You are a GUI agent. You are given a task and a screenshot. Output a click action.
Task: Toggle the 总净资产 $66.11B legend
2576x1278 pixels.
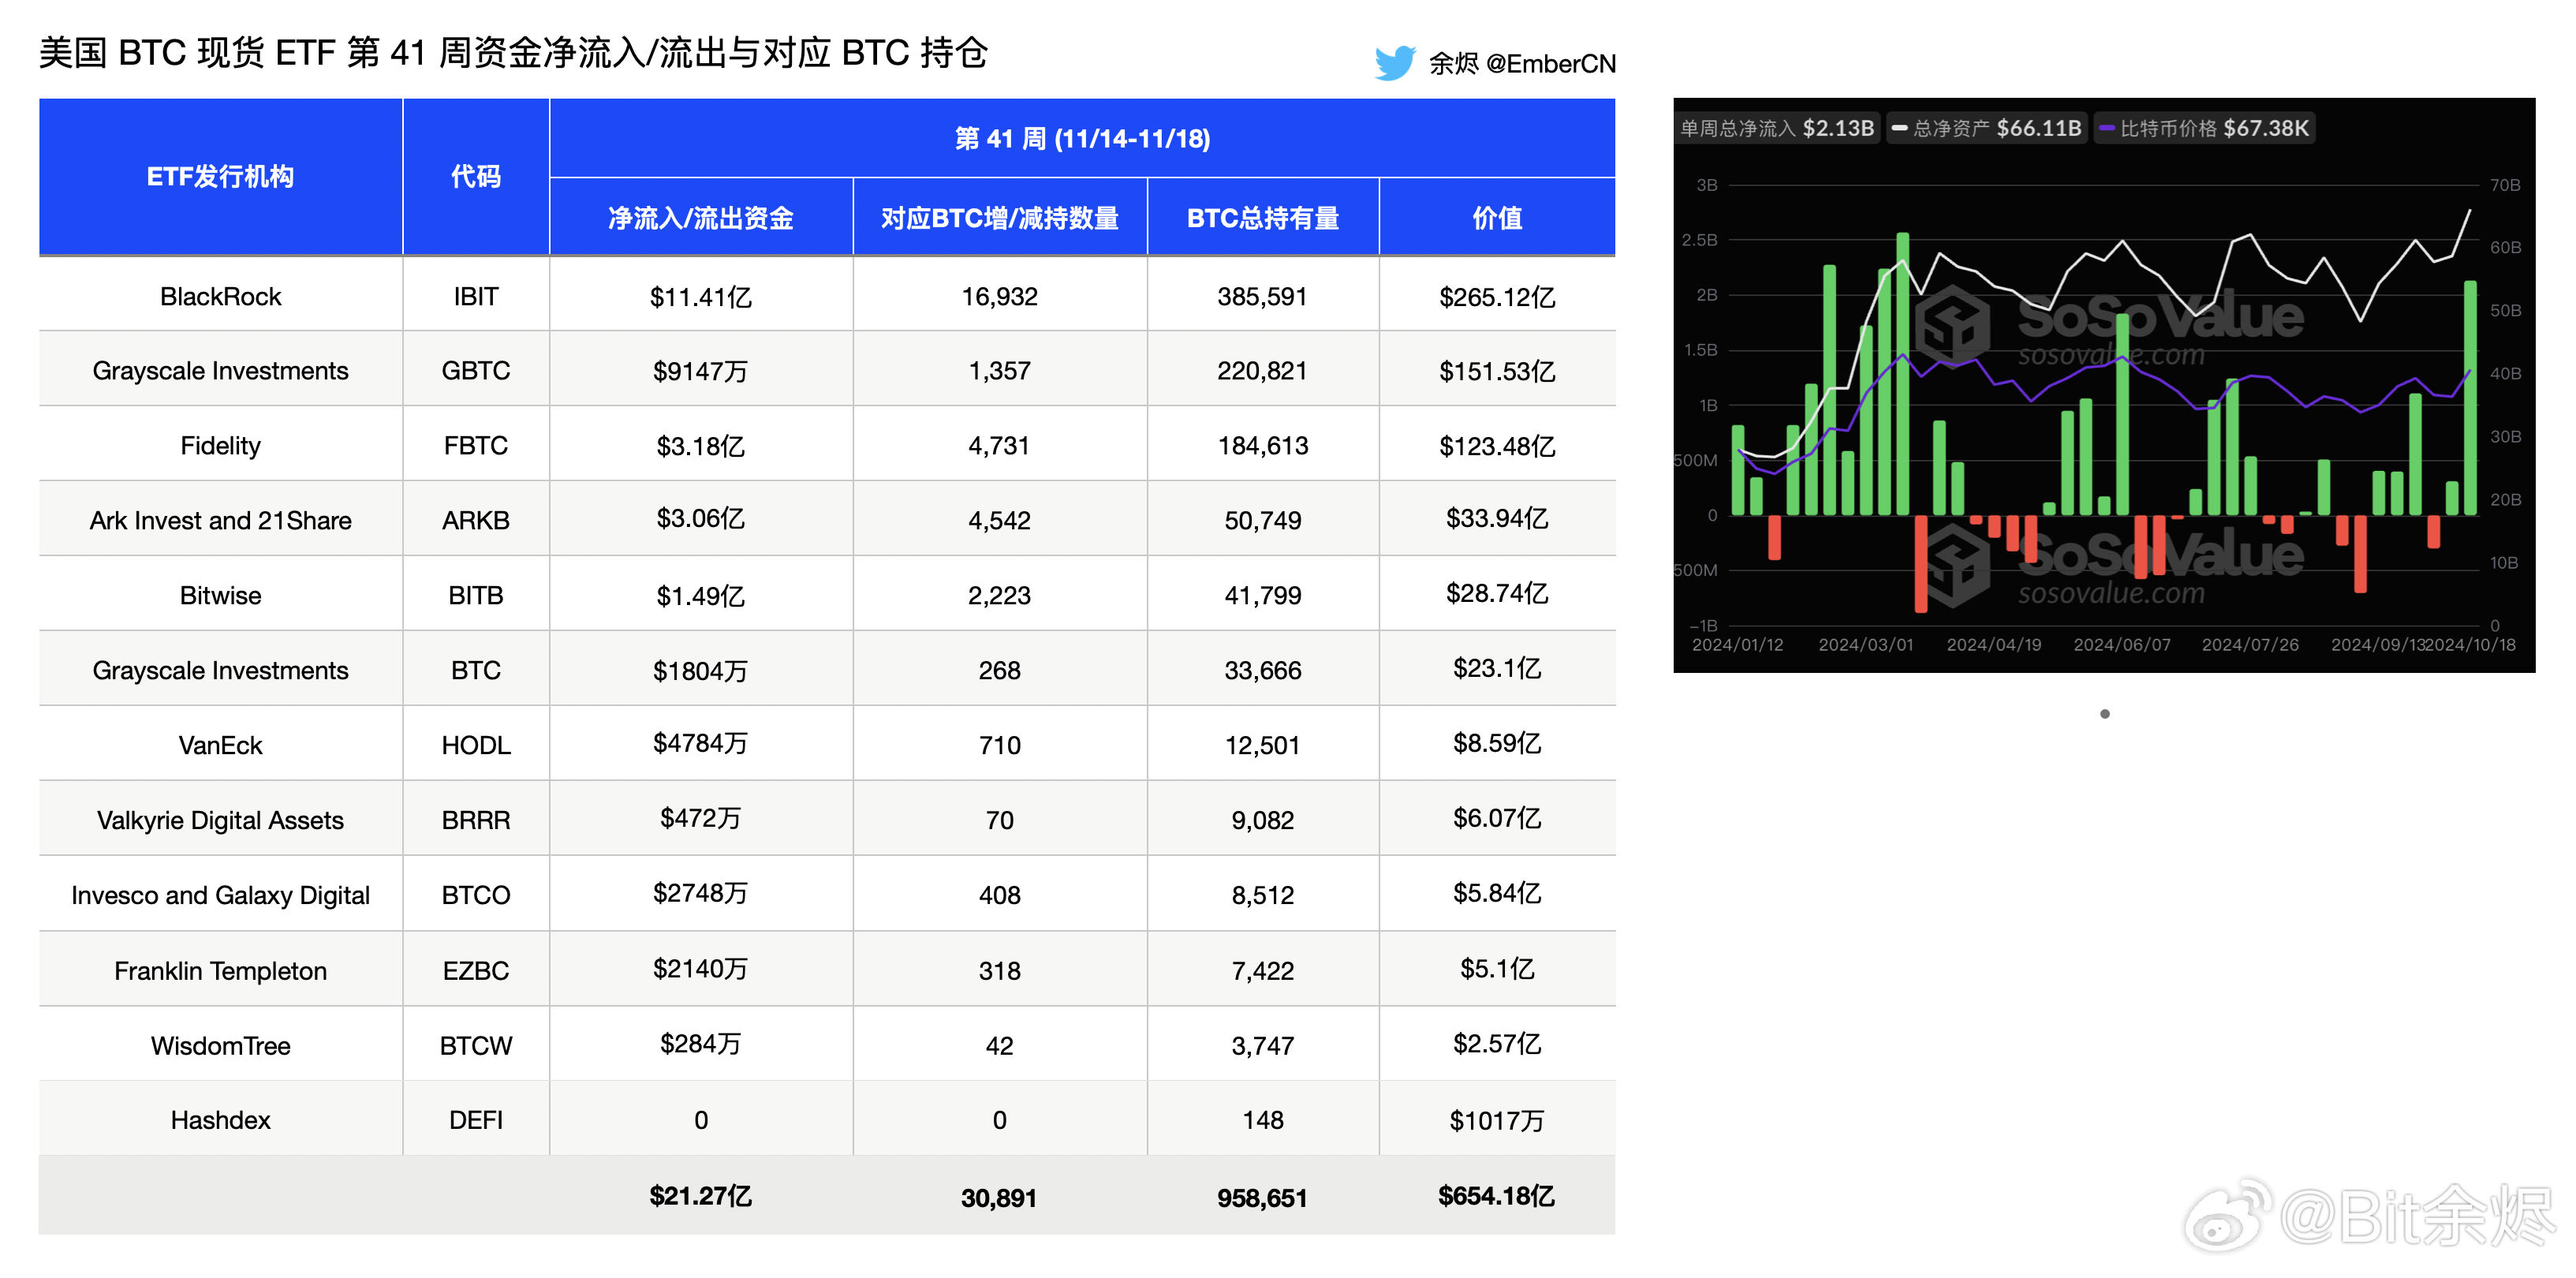click(x=1986, y=128)
